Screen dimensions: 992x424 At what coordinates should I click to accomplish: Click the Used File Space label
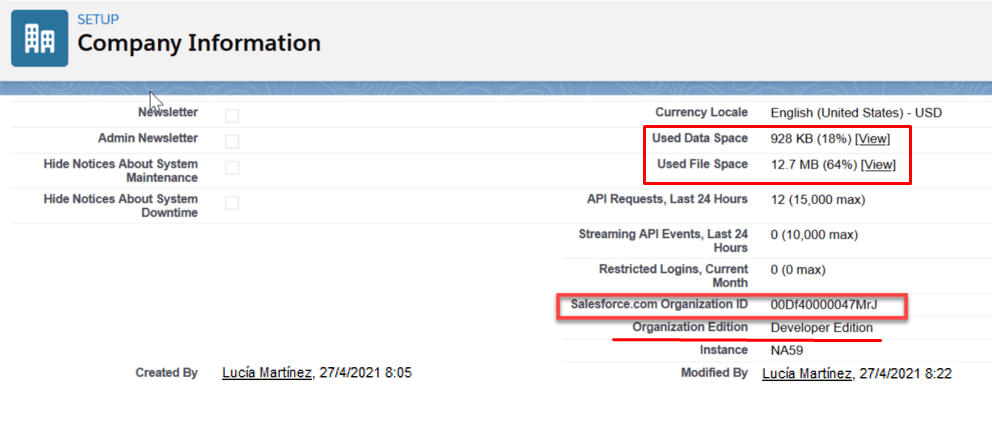point(703,165)
